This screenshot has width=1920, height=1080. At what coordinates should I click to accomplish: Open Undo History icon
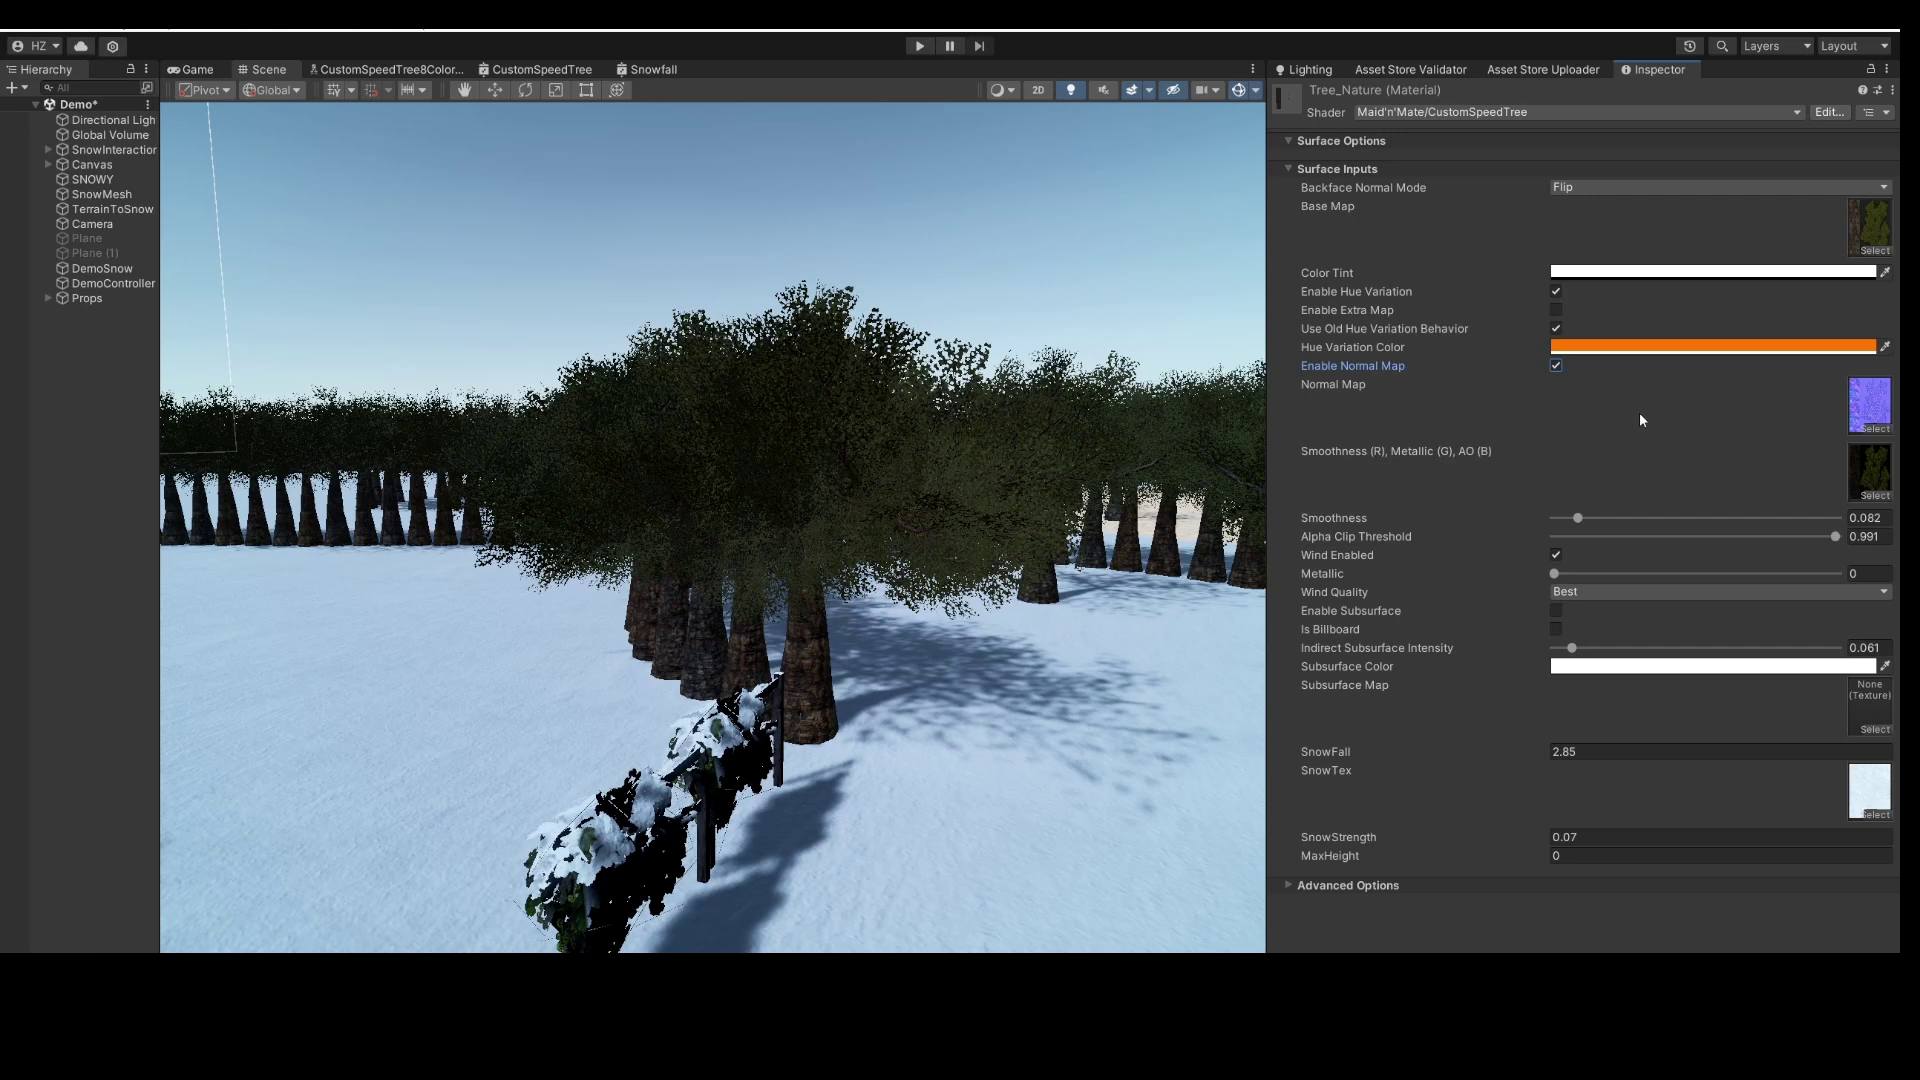click(1690, 46)
